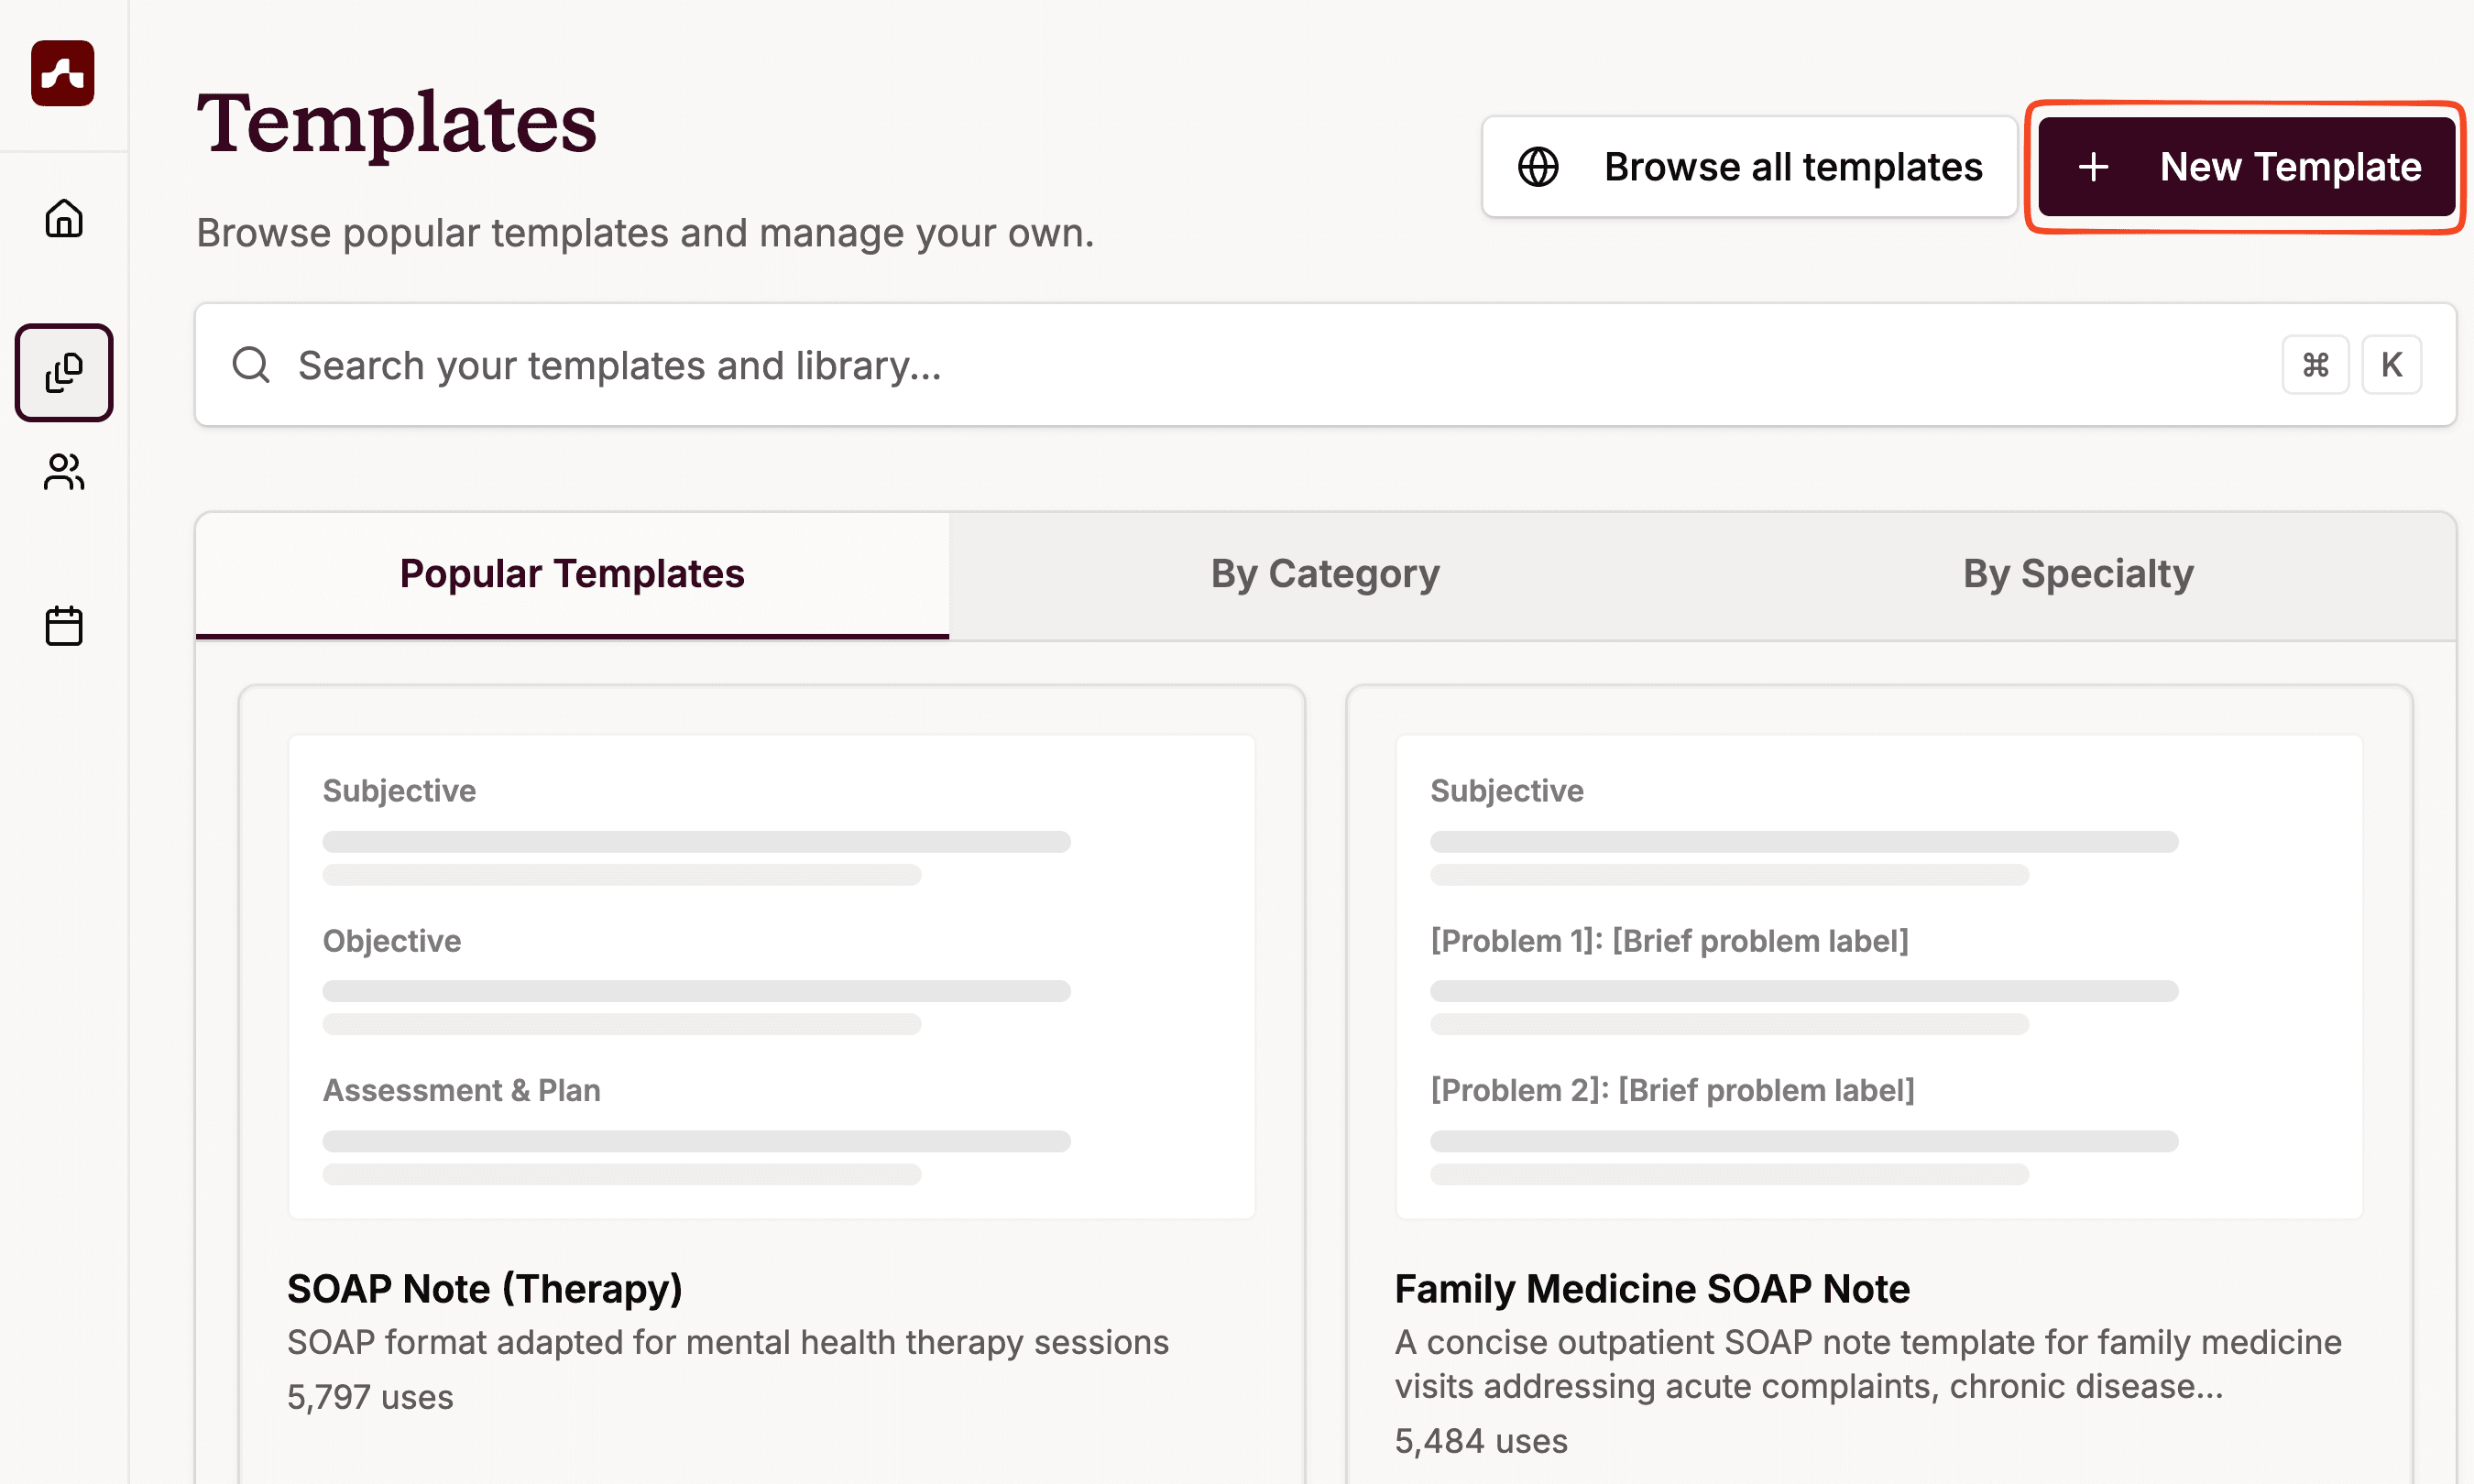Focus the search templates and library field
The width and height of the screenshot is (2474, 1484).
click(x=1200, y=365)
